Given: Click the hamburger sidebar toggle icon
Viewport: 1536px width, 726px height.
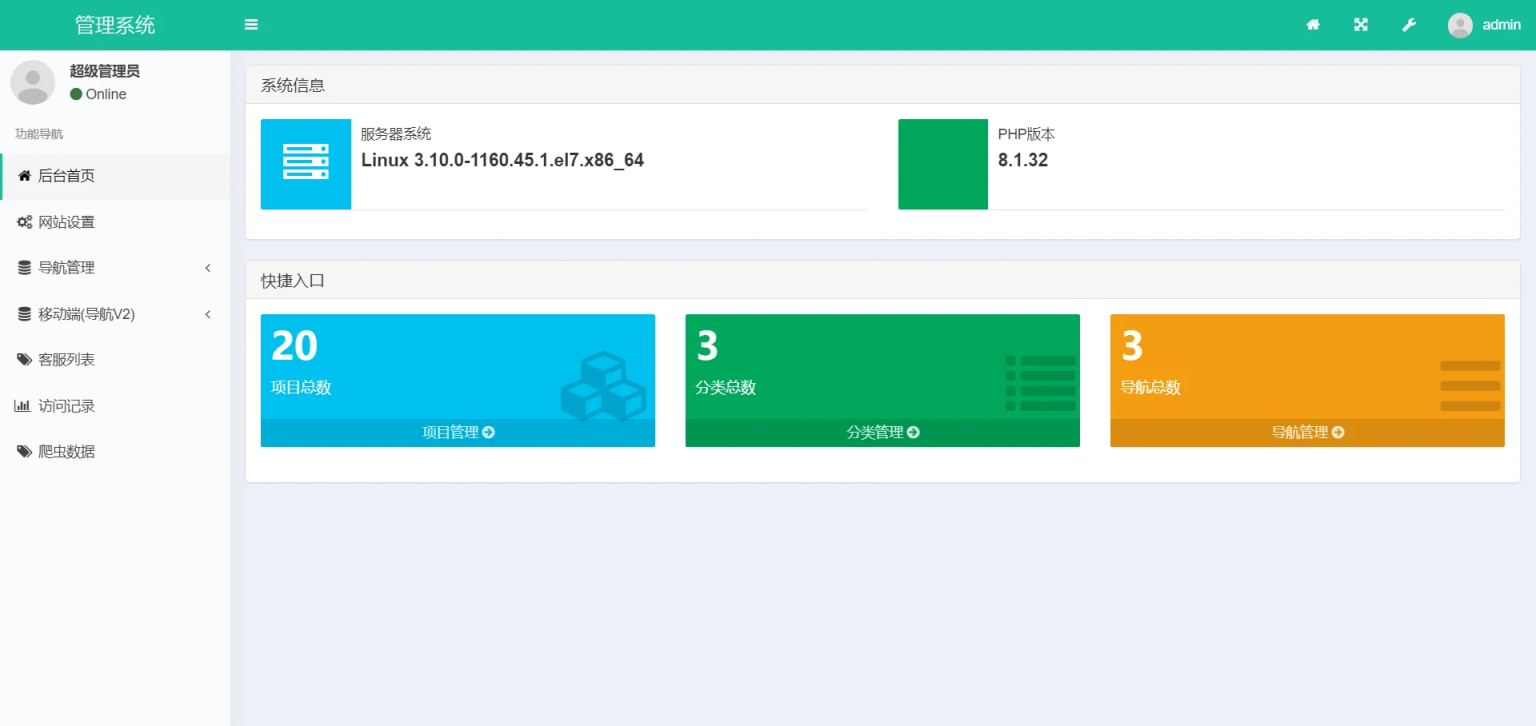Looking at the screenshot, I should click(251, 25).
